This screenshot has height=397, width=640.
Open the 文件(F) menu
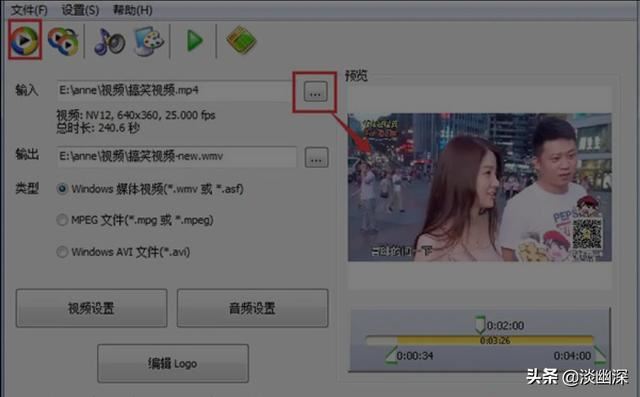click(29, 9)
